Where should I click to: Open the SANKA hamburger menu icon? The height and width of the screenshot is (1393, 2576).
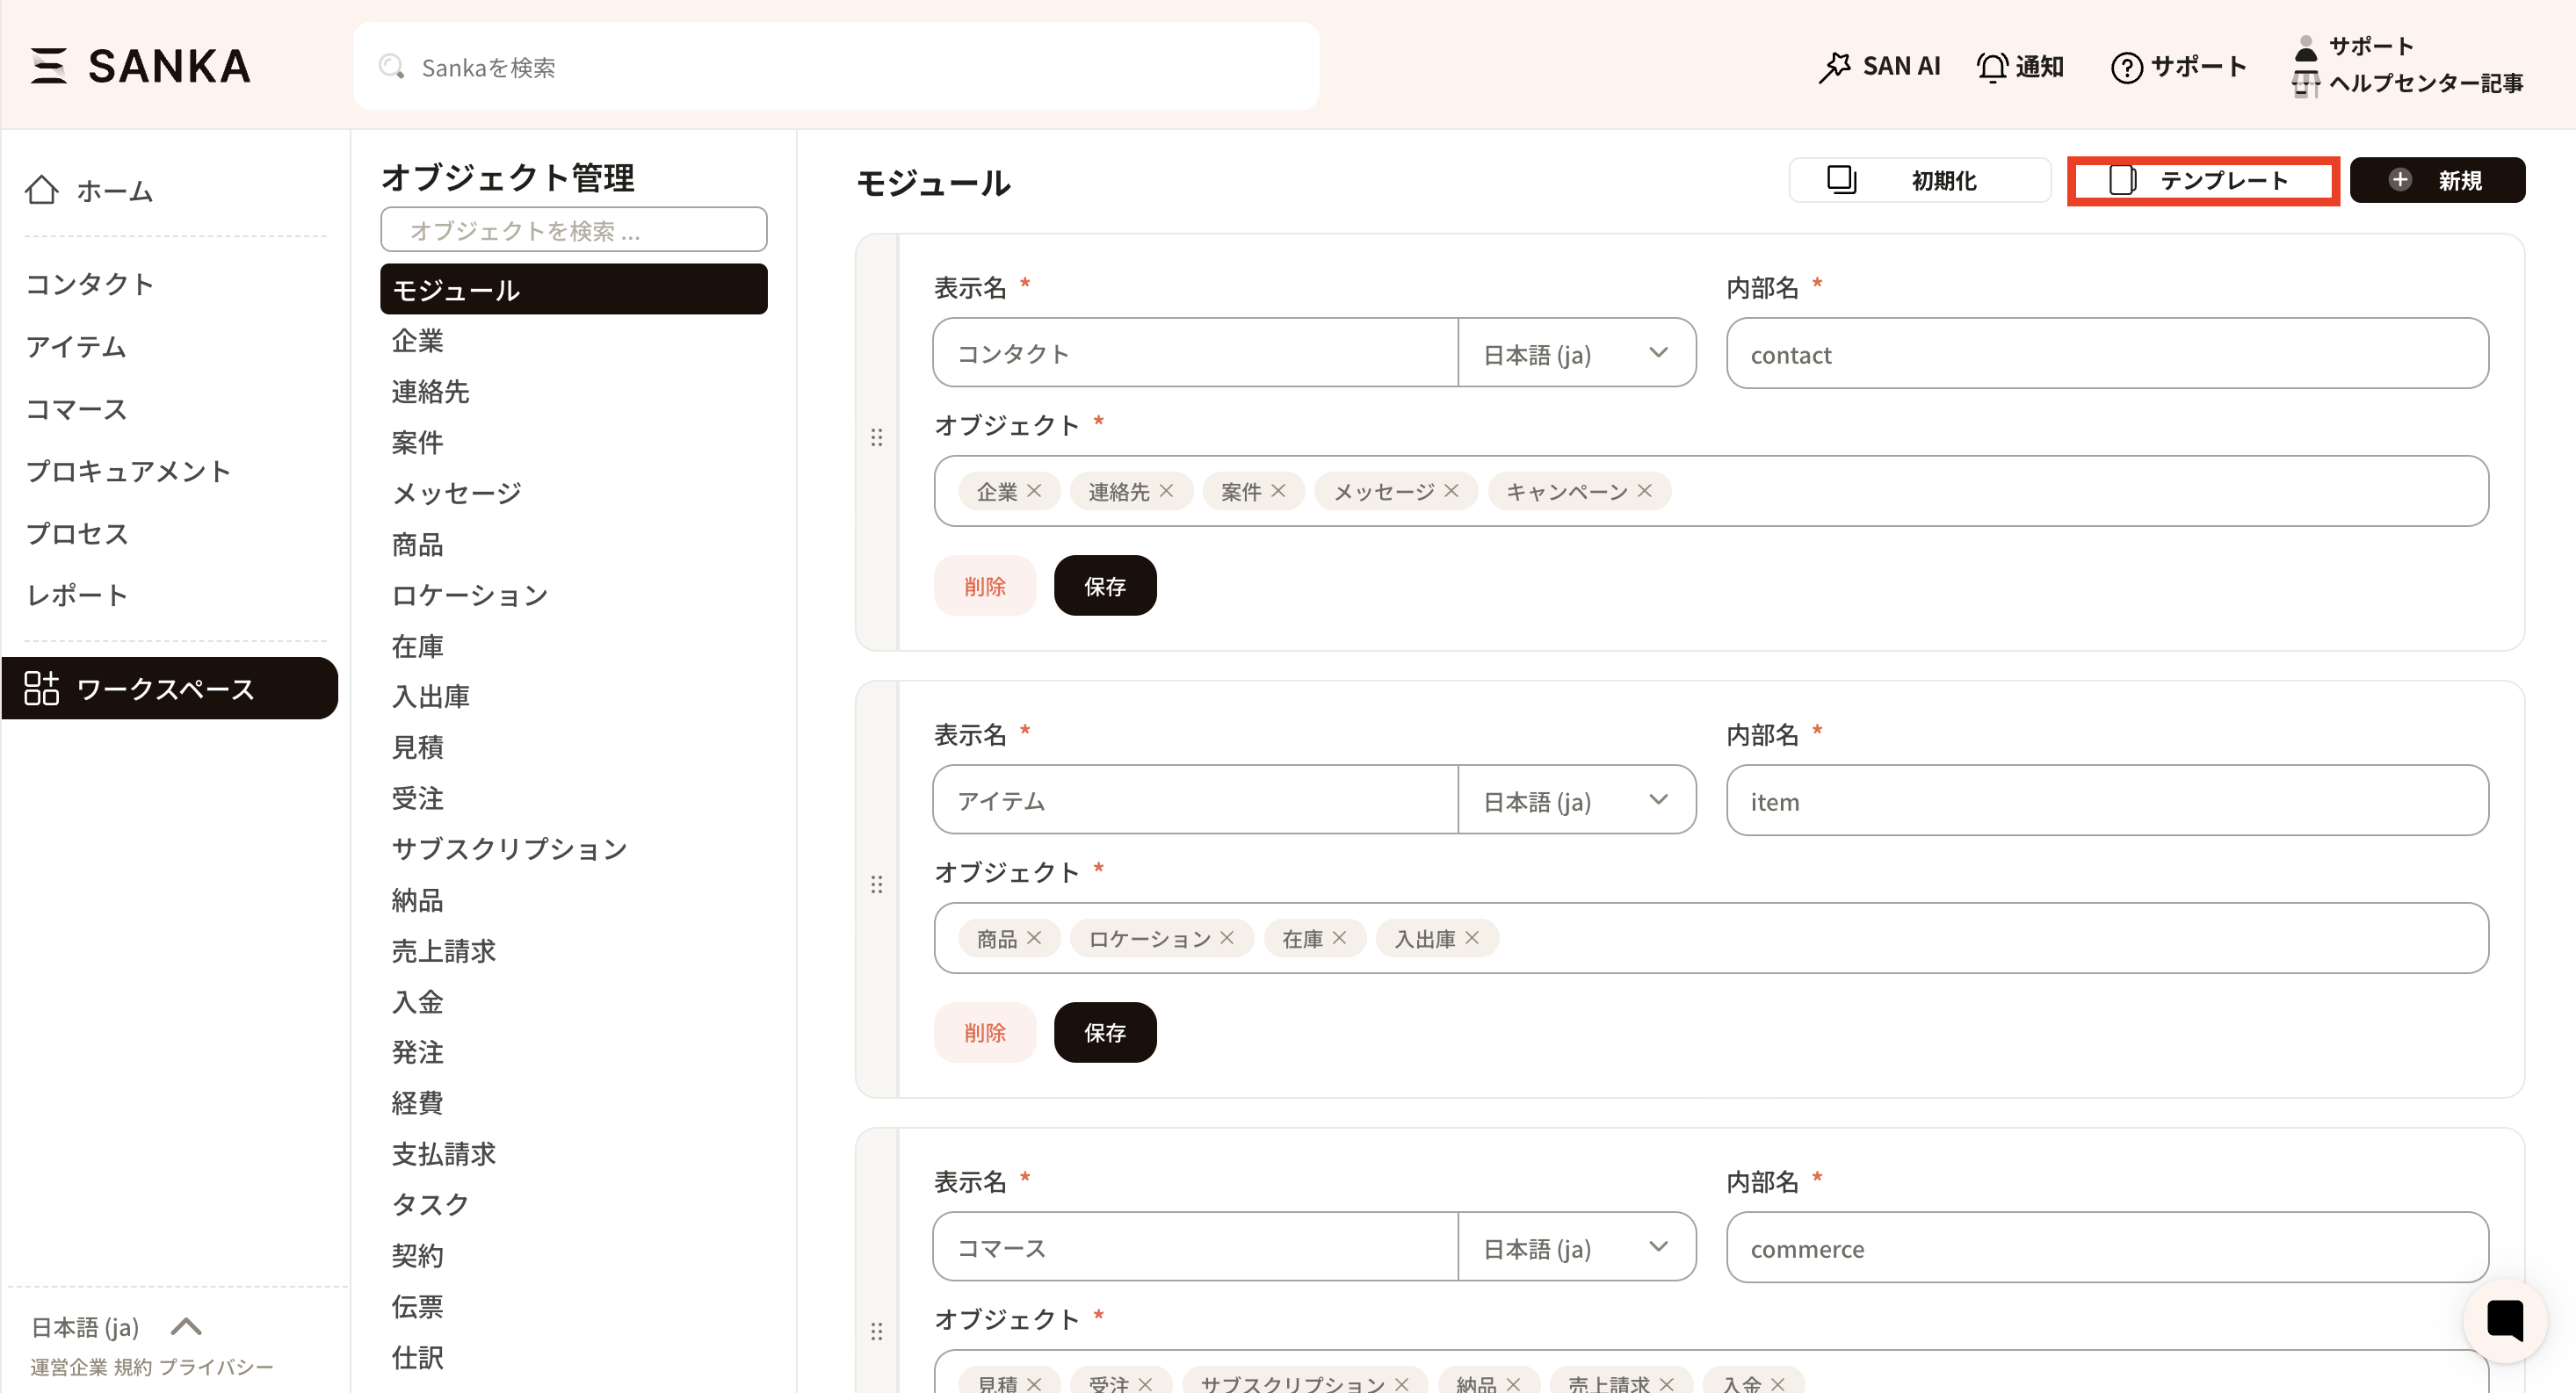(x=48, y=66)
